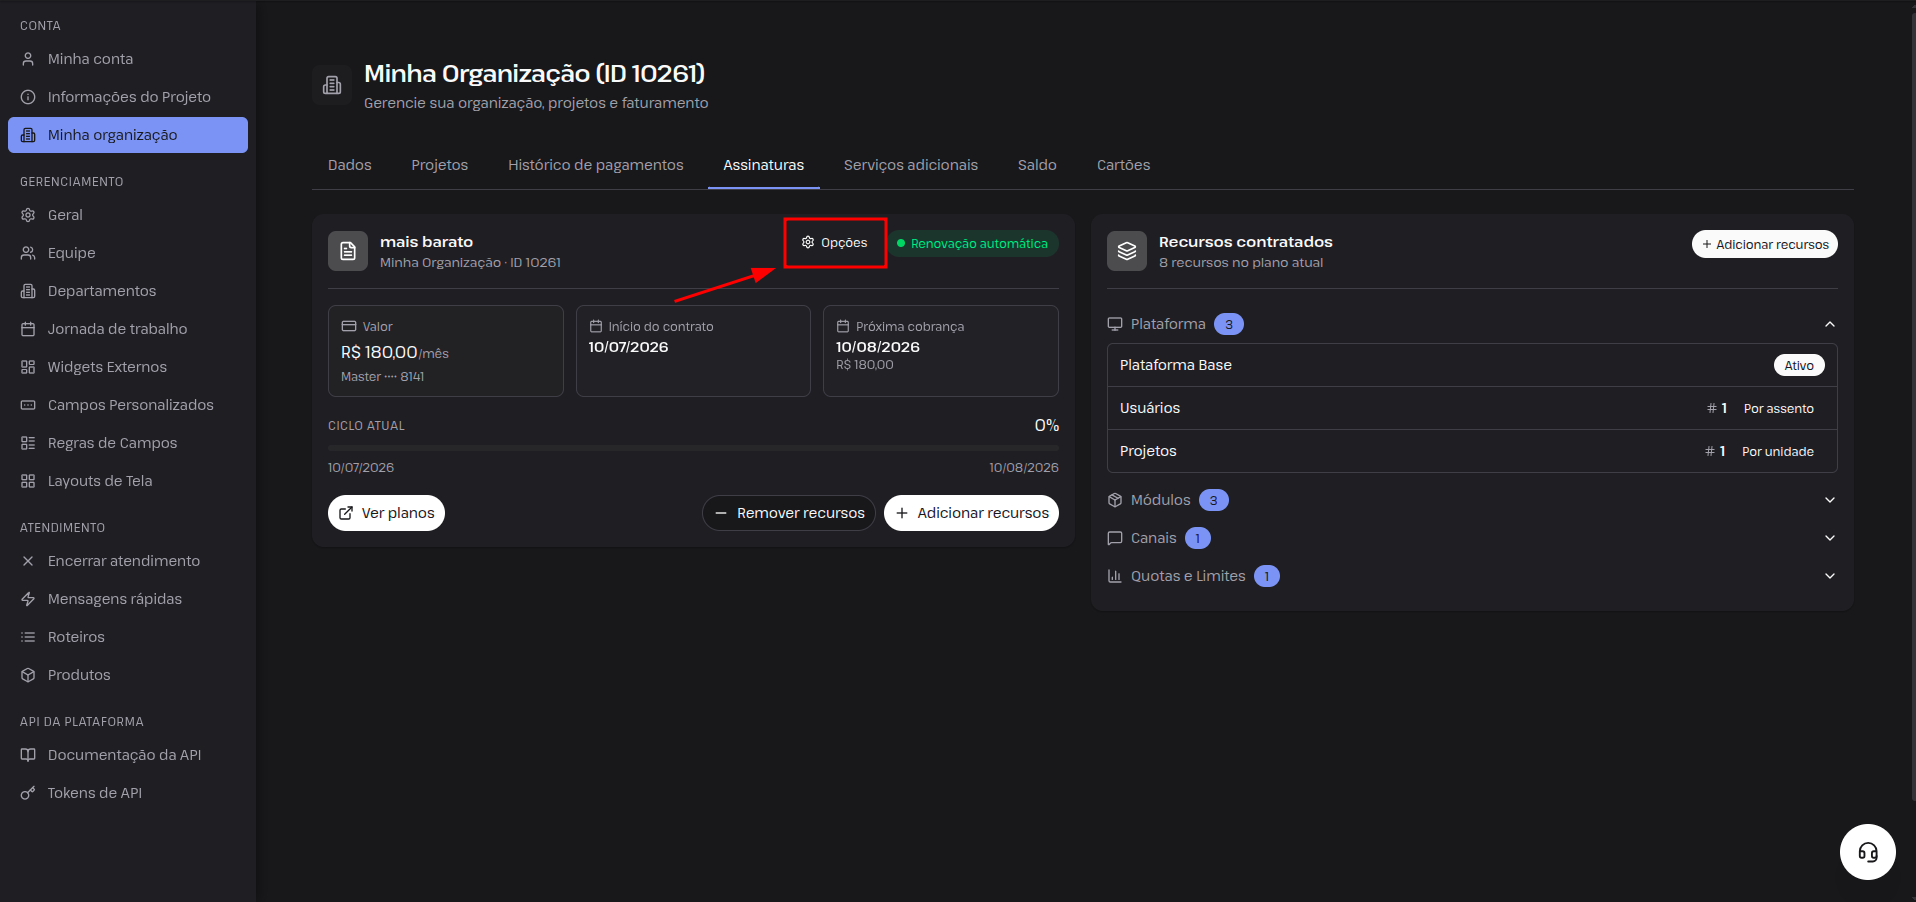This screenshot has width=1916, height=902.
Task: Open the Opções subscription settings button
Action: pyautogui.click(x=835, y=243)
